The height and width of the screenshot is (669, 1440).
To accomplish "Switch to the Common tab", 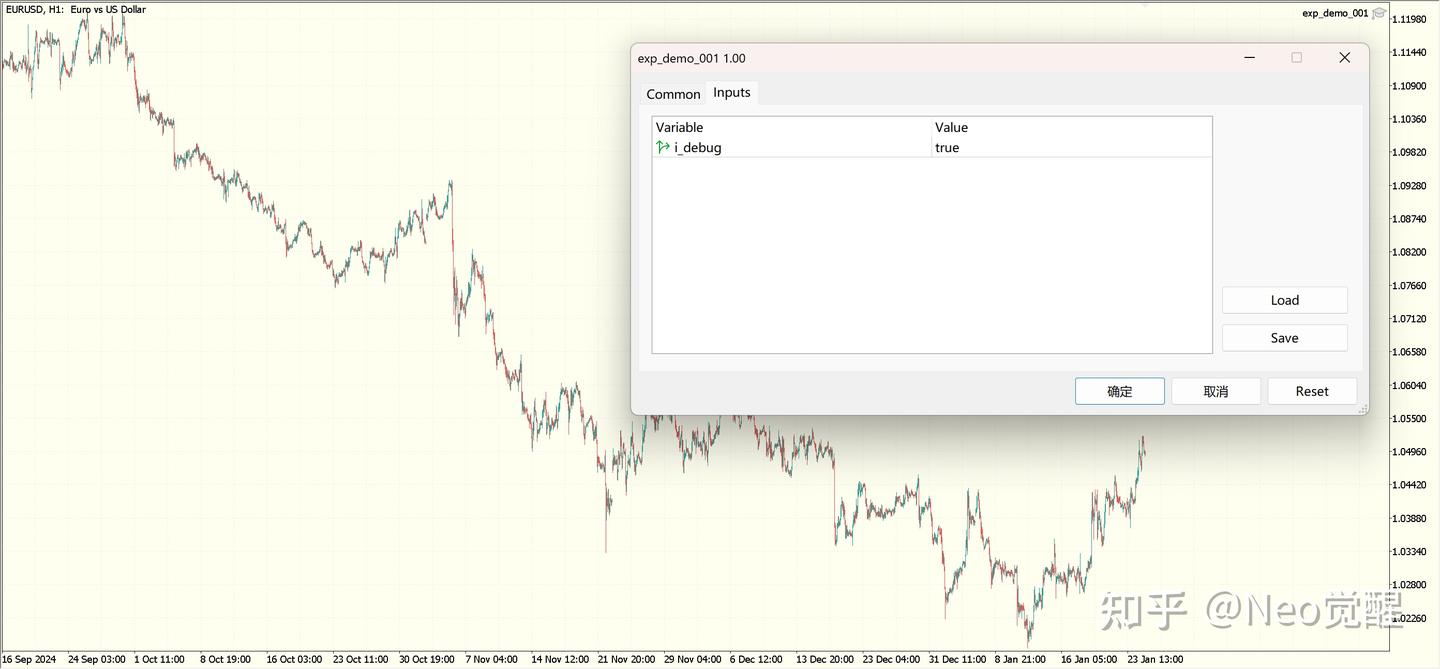I will pyautogui.click(x=673, y=94).
